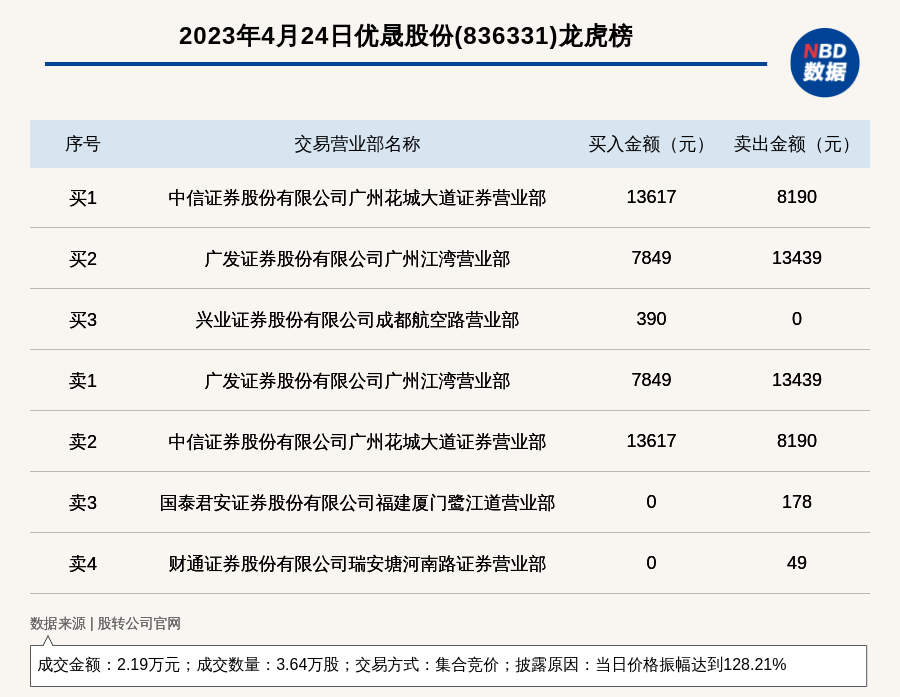This screenshot has width=900, height=697.
Task: Select the 卖1 row label
Action: 83,381
